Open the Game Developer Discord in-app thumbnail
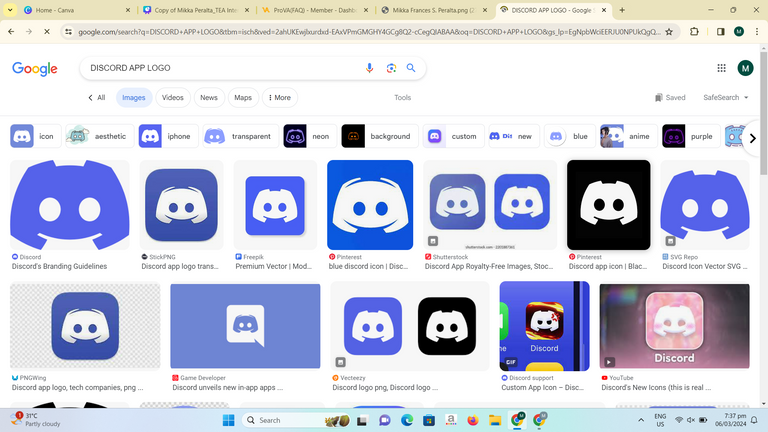Screen dimensions: 768x432 pyautogui.click(x=245, y=326)
